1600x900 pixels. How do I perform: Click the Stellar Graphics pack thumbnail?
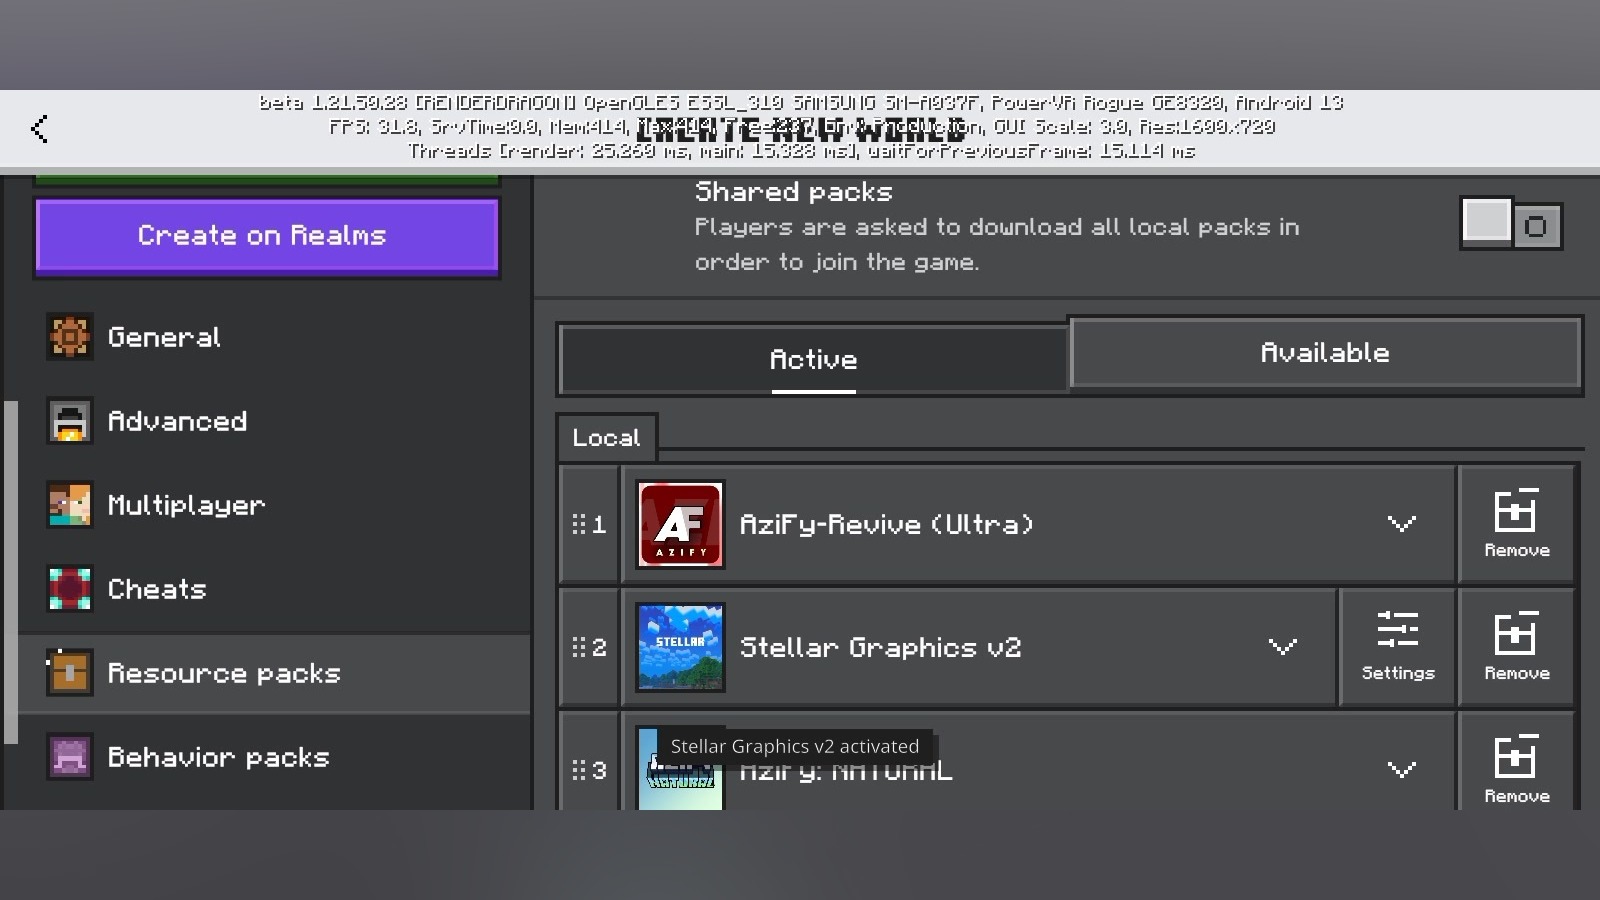click(x=680, y=647)
